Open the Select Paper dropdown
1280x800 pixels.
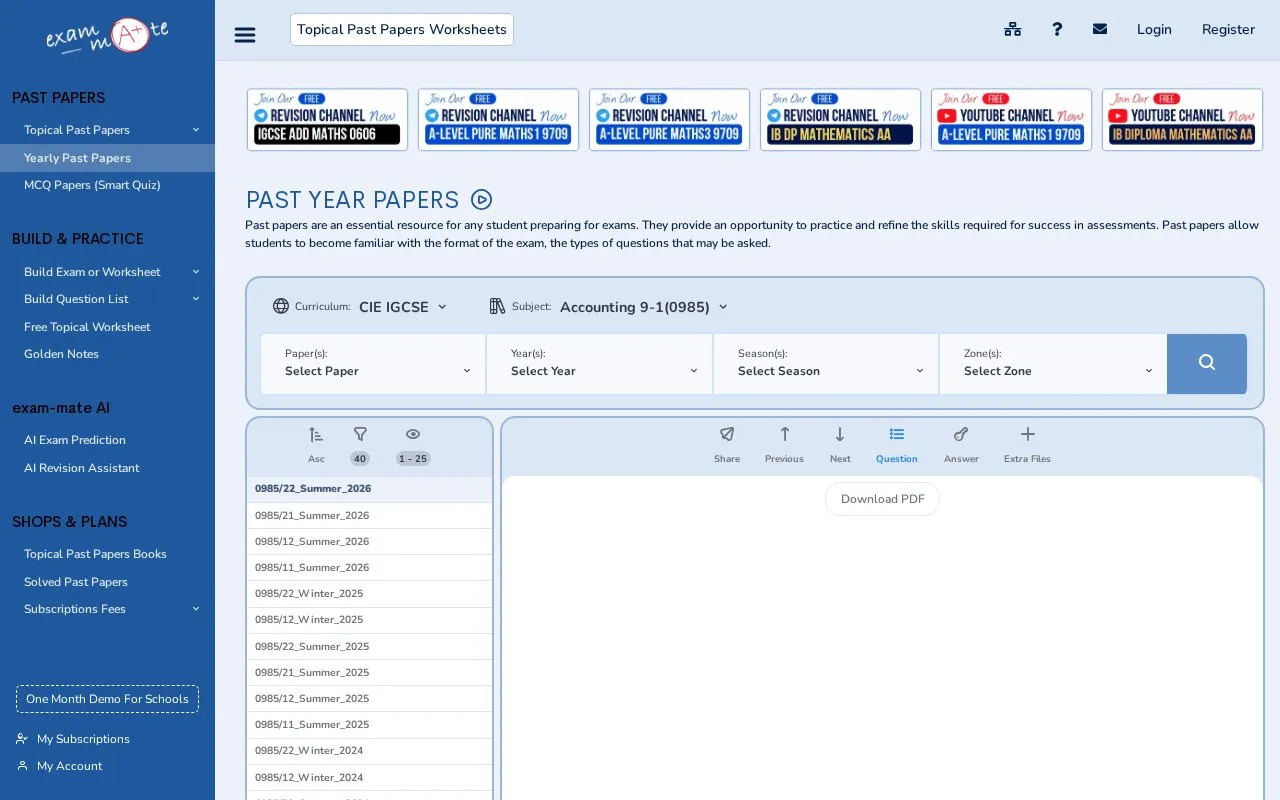tap(373, 363)
